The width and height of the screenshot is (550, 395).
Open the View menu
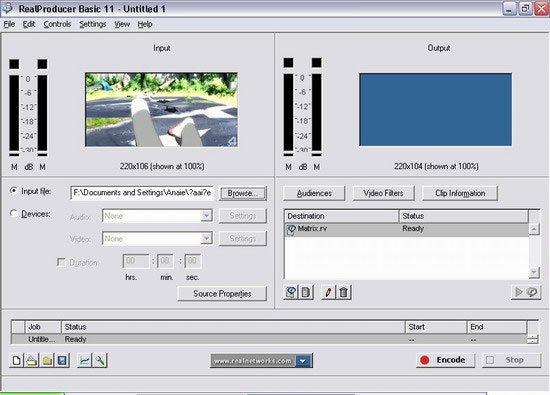pyautogui.click(x=122, y=24)
